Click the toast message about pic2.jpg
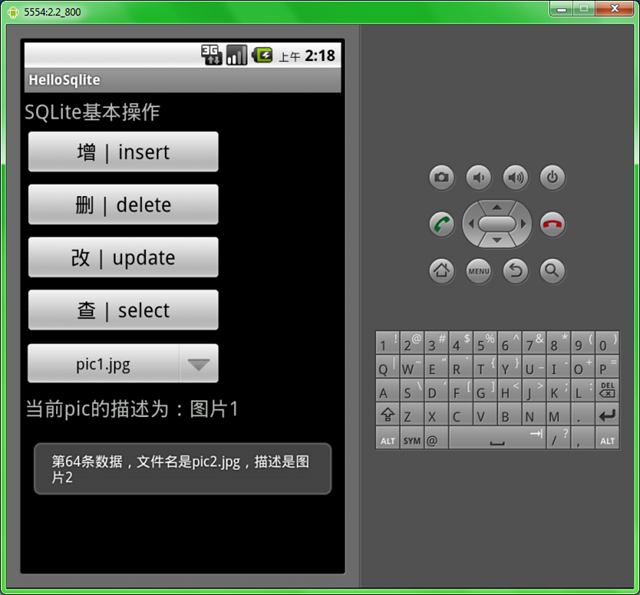The height and width of the screenshot is (595, 640). [x=182, y=469]
